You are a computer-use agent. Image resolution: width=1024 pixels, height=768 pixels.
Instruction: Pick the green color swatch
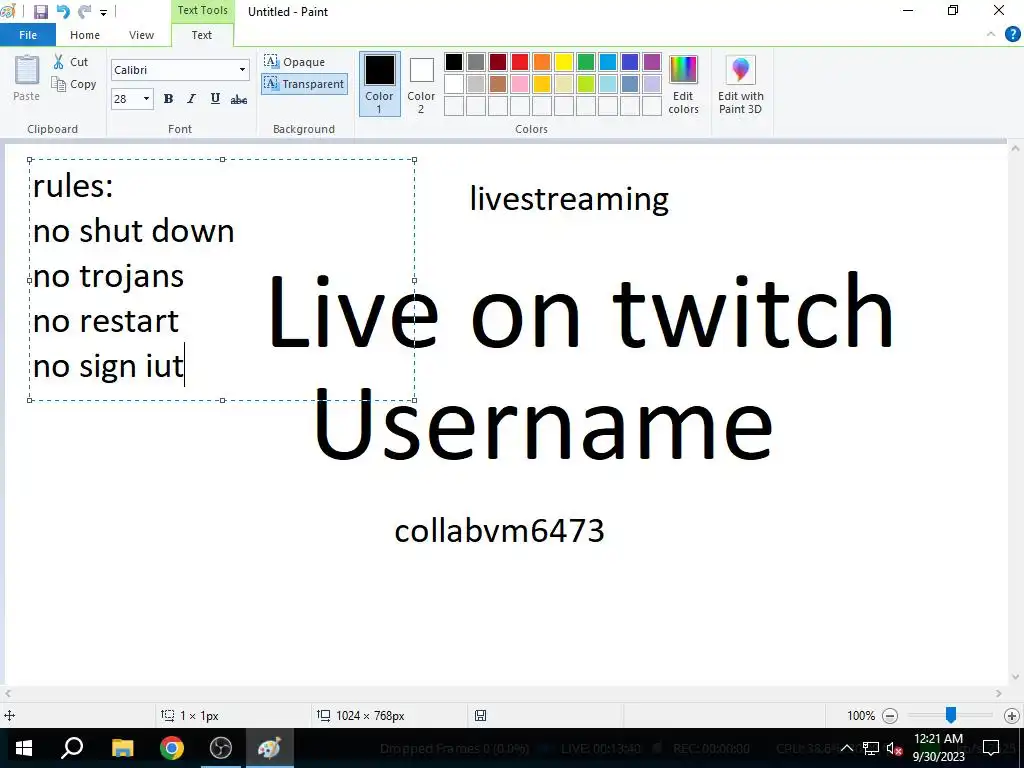click(x=586, y=62)
